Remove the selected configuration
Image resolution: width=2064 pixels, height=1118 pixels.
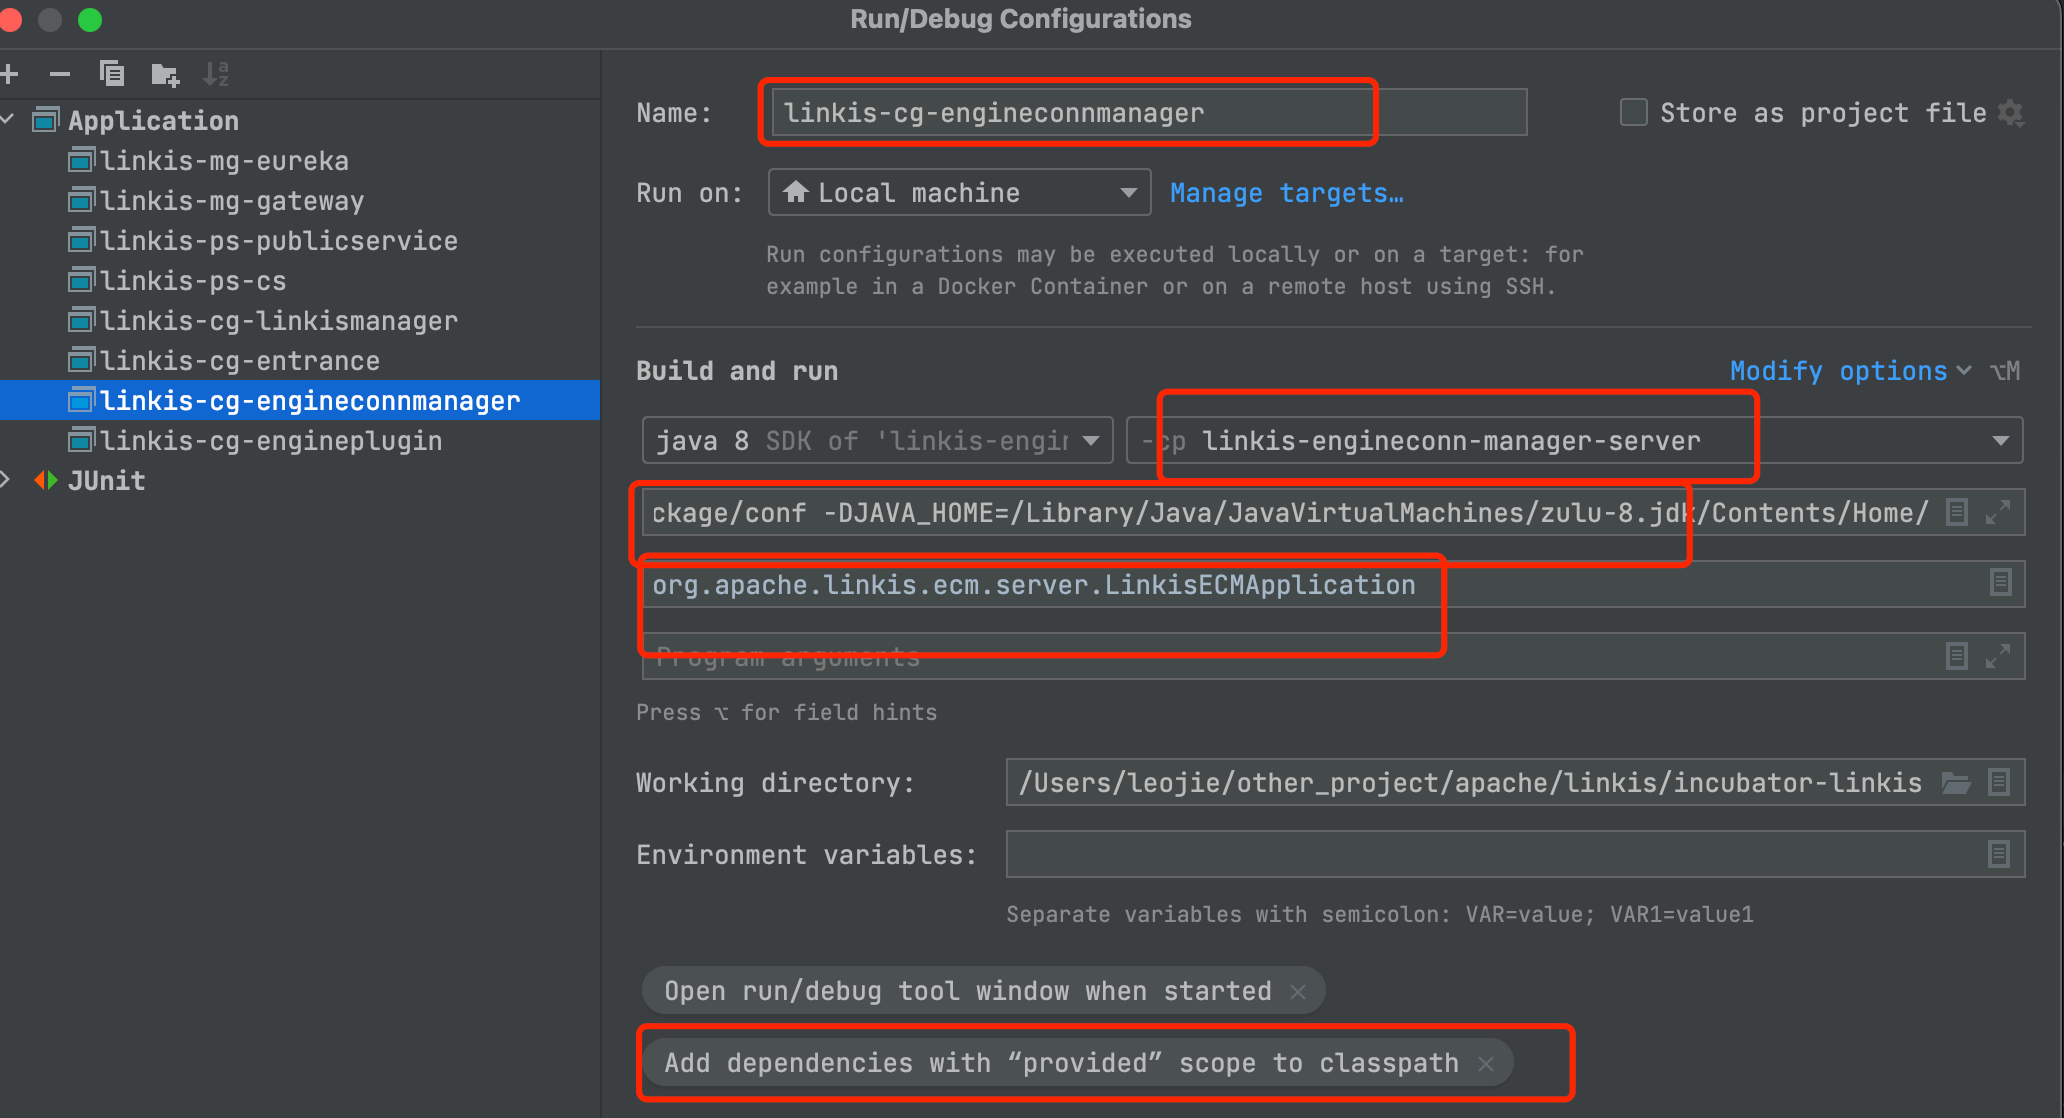click(x=60, y=73)
